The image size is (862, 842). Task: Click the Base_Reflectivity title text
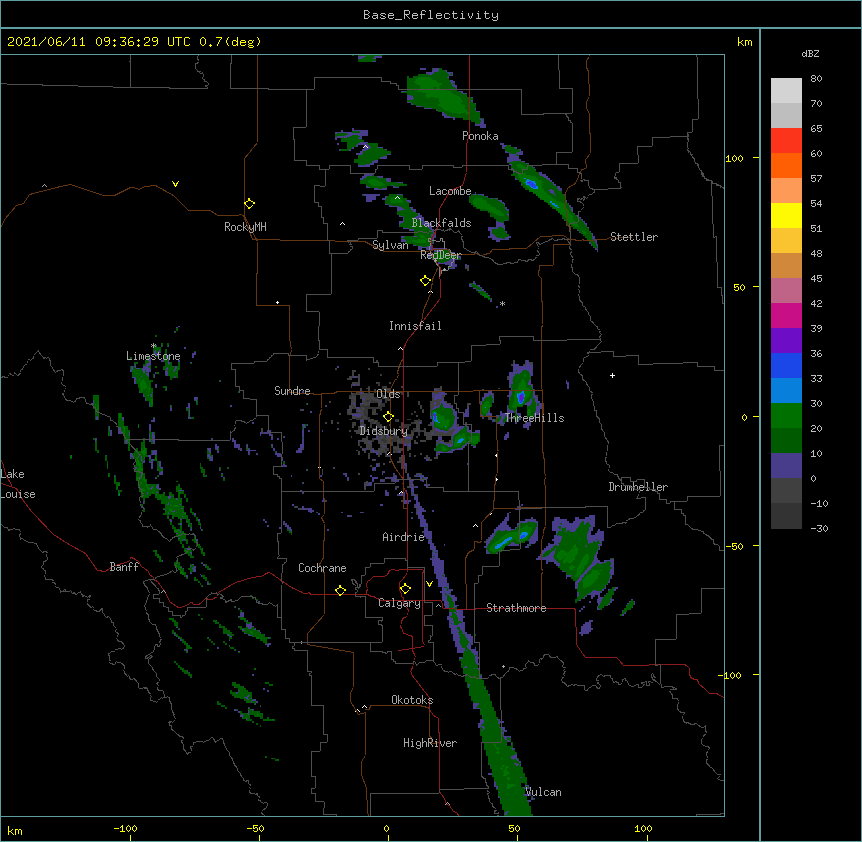[x=431, y=15]
